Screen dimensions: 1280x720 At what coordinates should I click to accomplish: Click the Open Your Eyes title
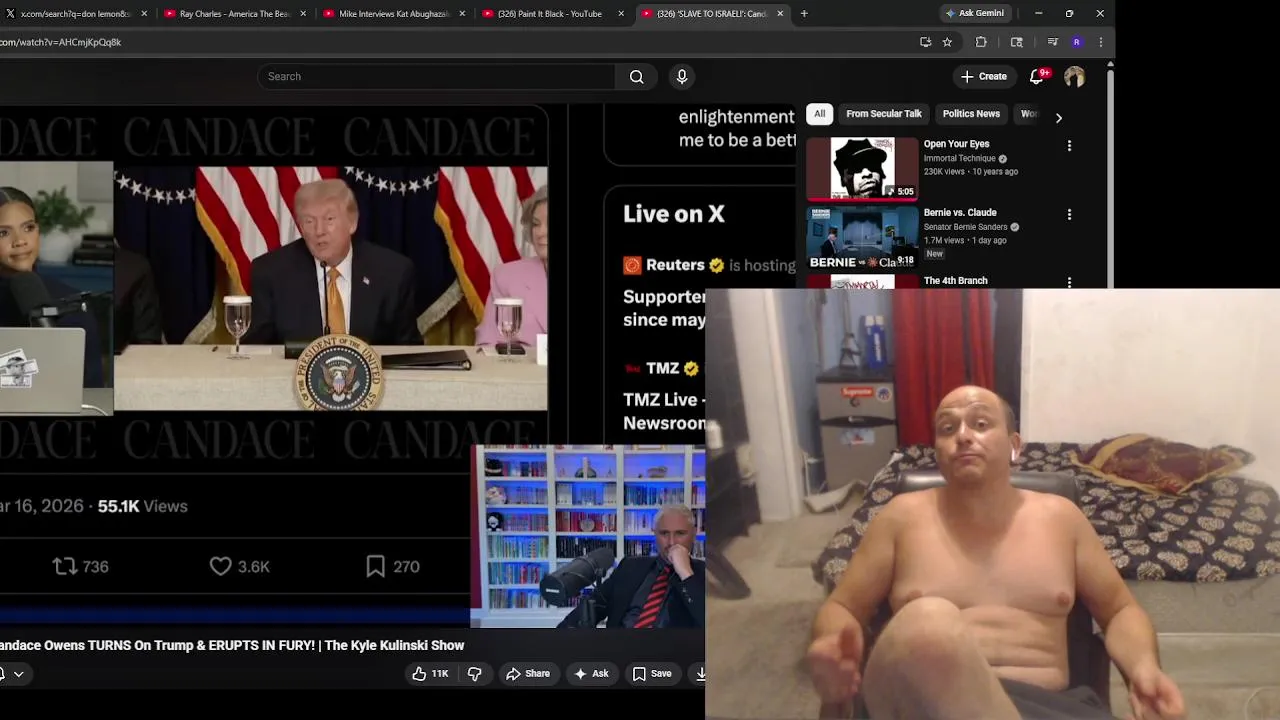tap(956, 144)
